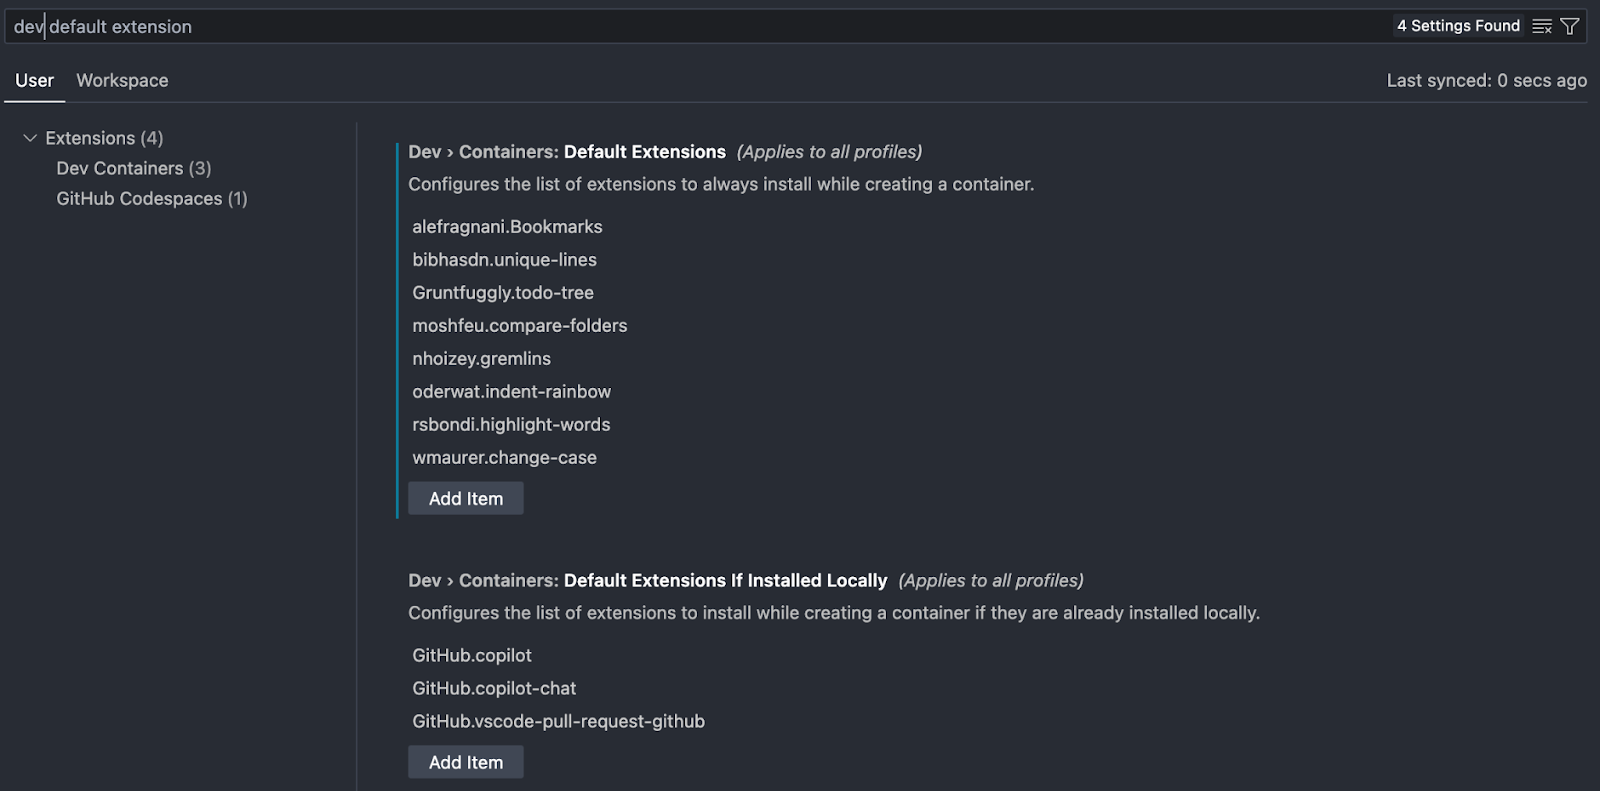Select GitHub.copilot list entry
1600x791 pixels.
(x=472, y=655)
